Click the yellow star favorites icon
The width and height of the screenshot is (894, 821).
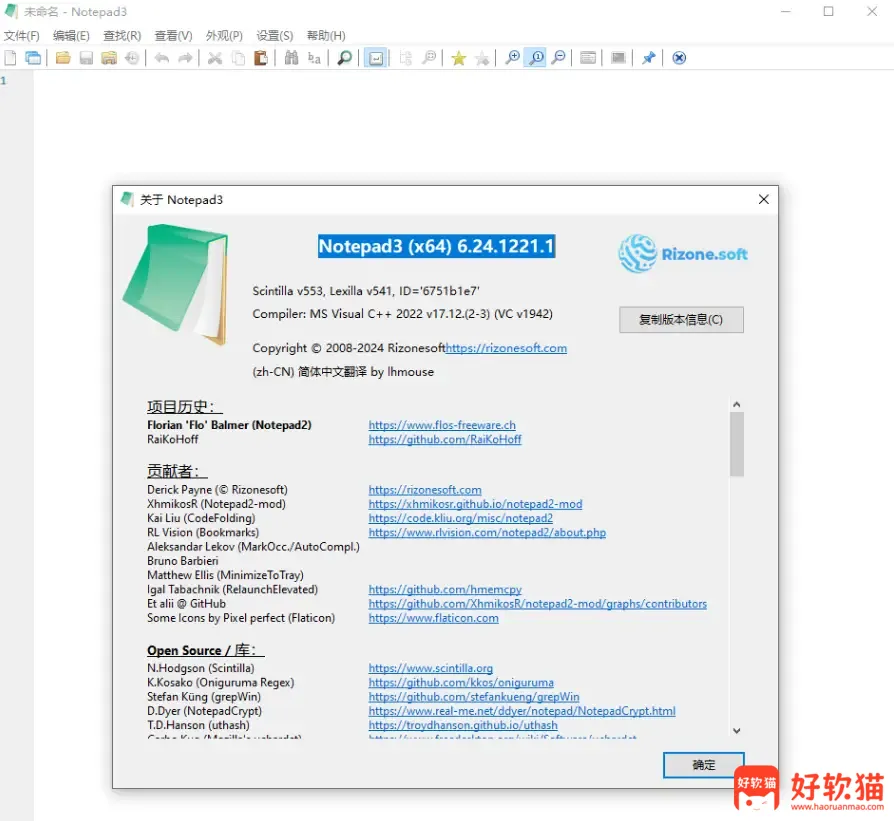click(x=458, y=58)
